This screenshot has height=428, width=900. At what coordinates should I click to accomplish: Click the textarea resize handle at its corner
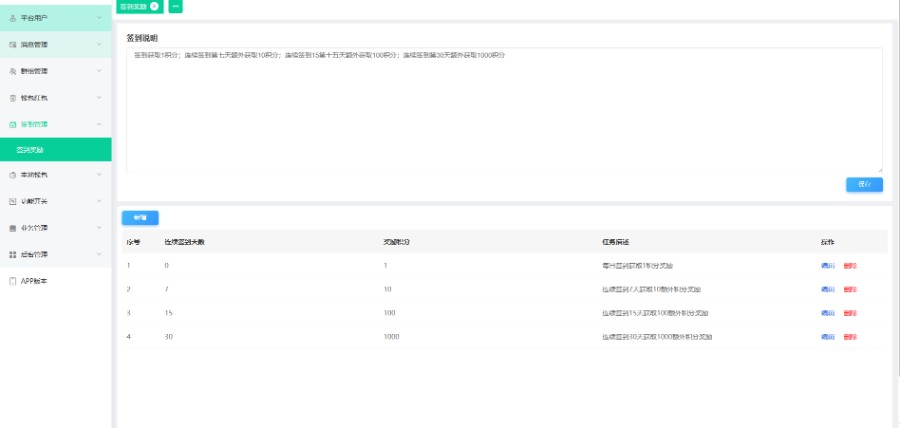(879, 169)
